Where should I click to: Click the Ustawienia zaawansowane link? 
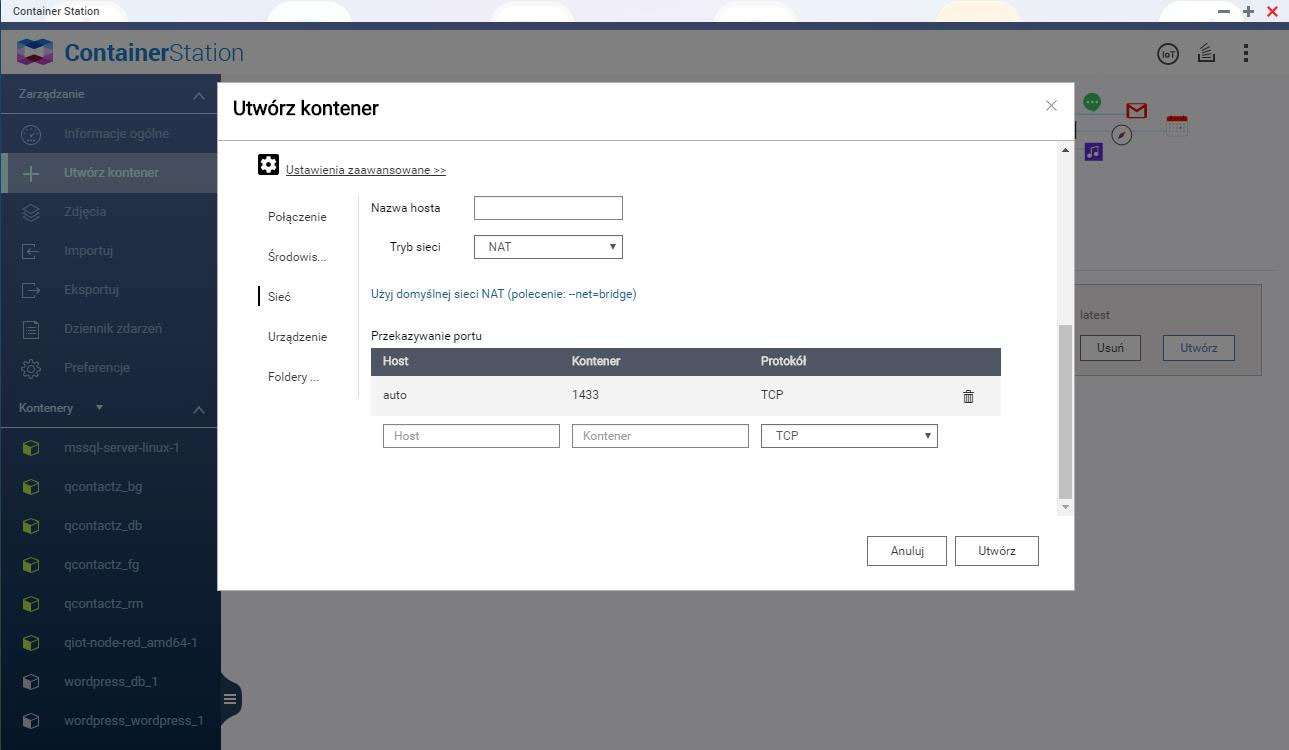[x=365, y=170]
